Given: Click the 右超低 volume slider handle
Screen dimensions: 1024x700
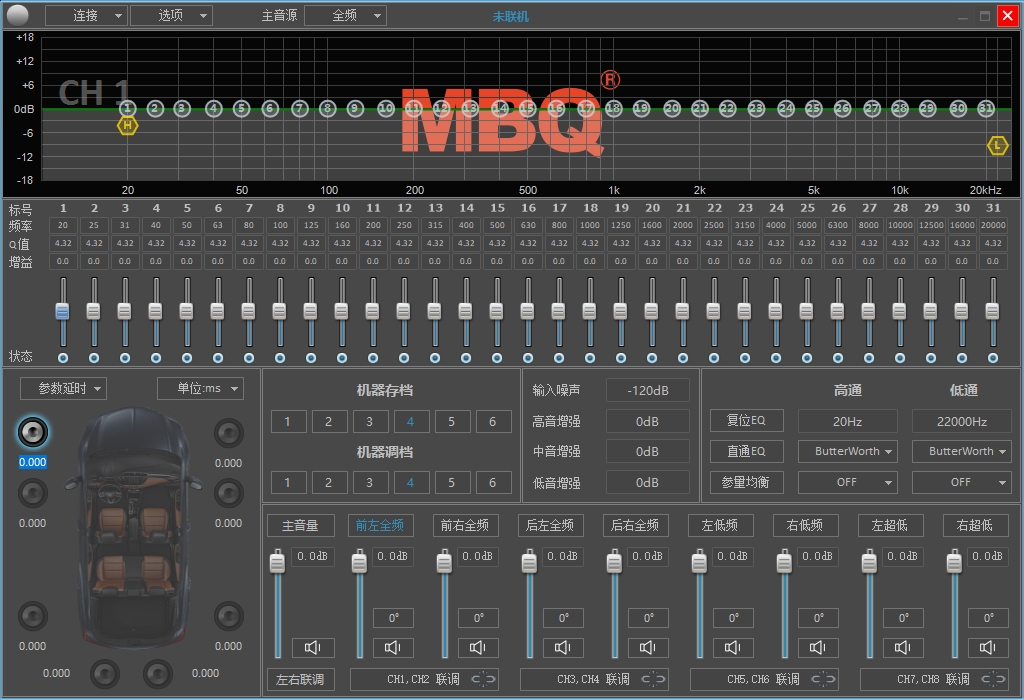Looking at the screenshot, I should pos(954,562).
